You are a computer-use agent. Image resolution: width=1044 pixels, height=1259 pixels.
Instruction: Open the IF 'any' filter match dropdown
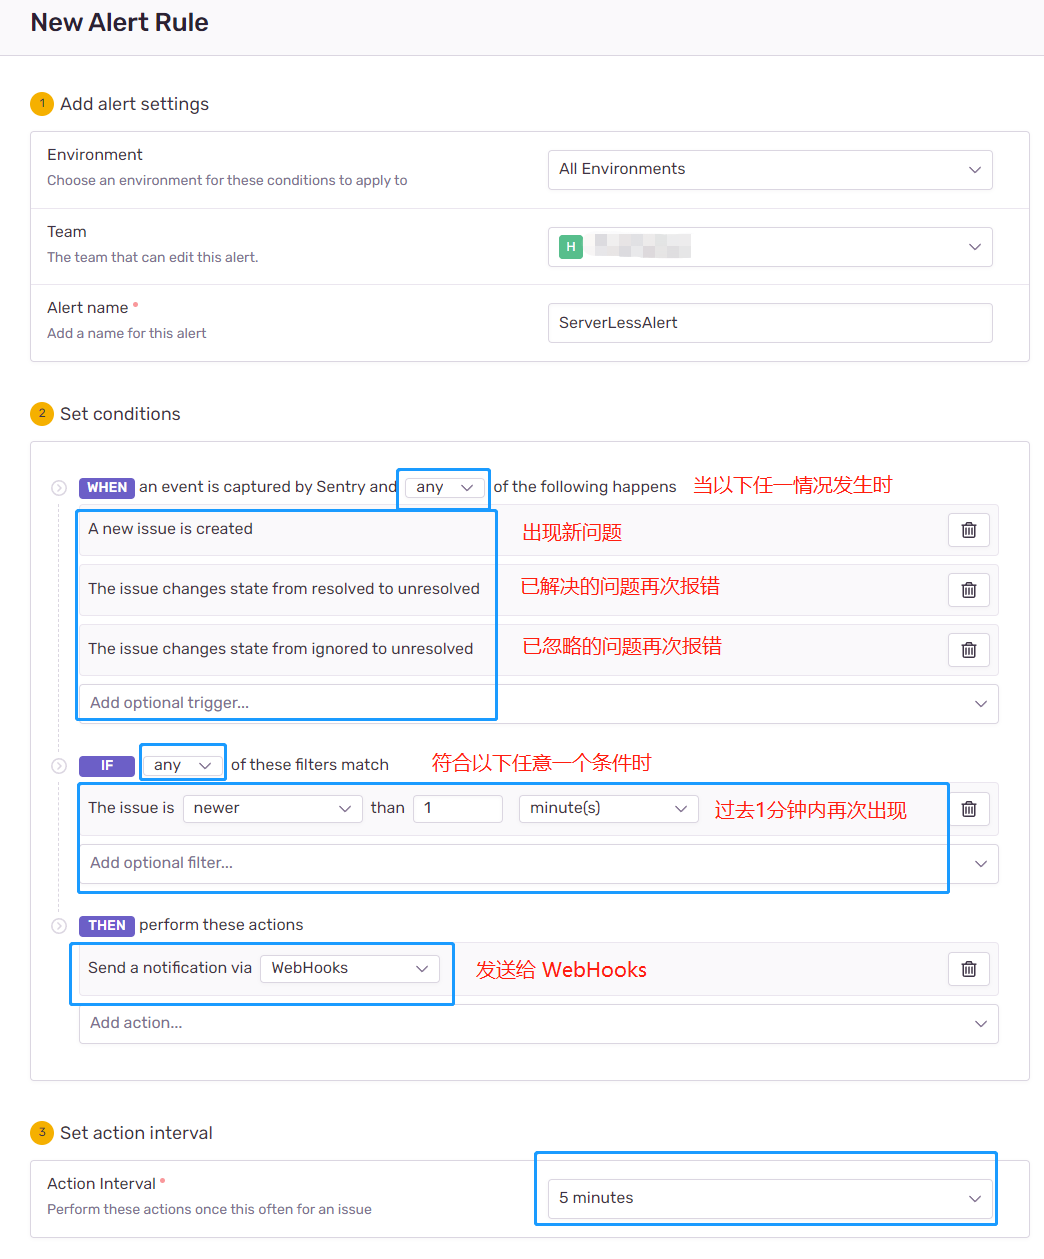coord(182,766)
